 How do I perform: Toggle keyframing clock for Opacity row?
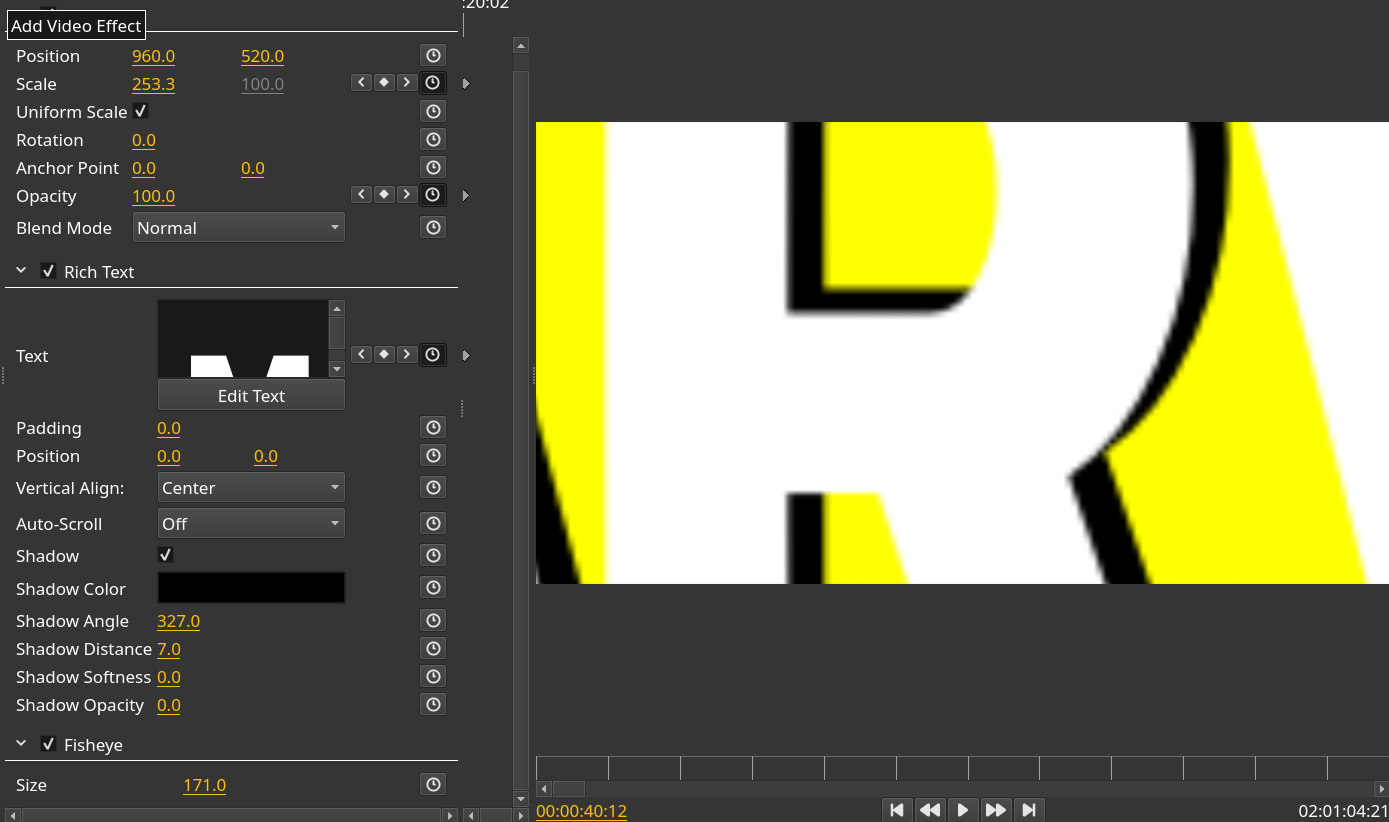tap(433, 195)
